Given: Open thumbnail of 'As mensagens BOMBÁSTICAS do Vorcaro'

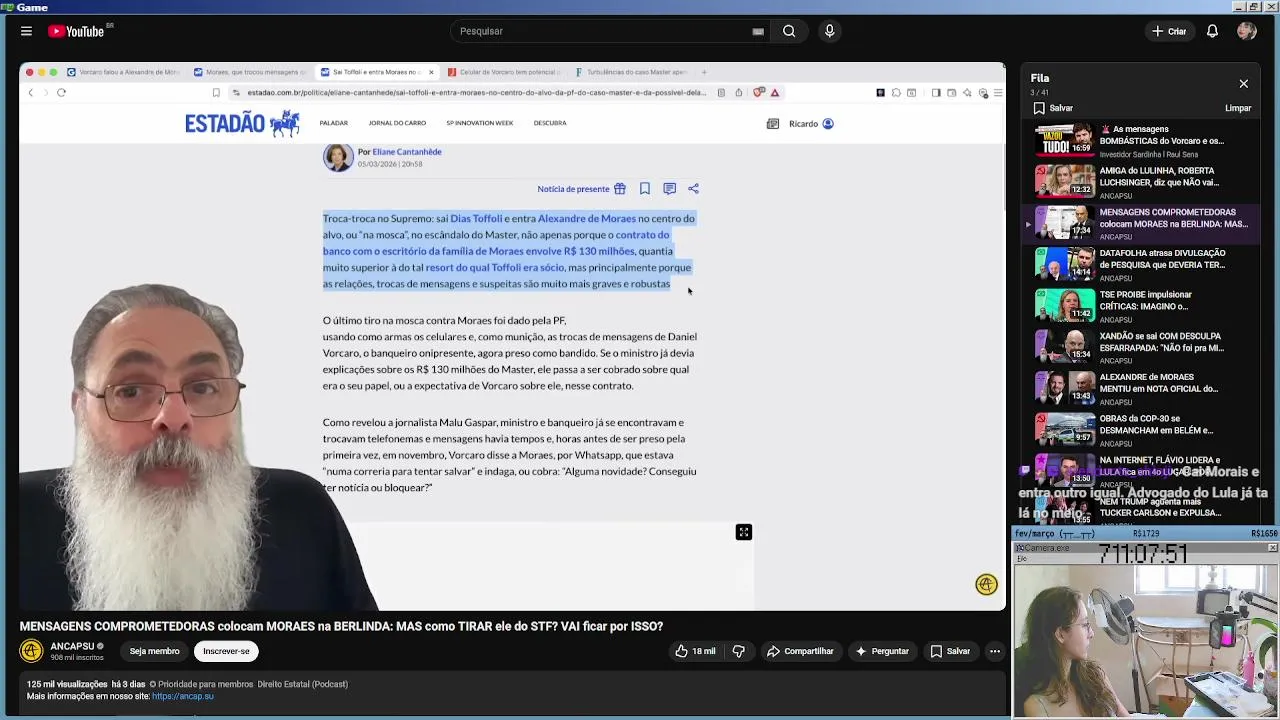Looking at the screenshot, I should [1064, 141].
